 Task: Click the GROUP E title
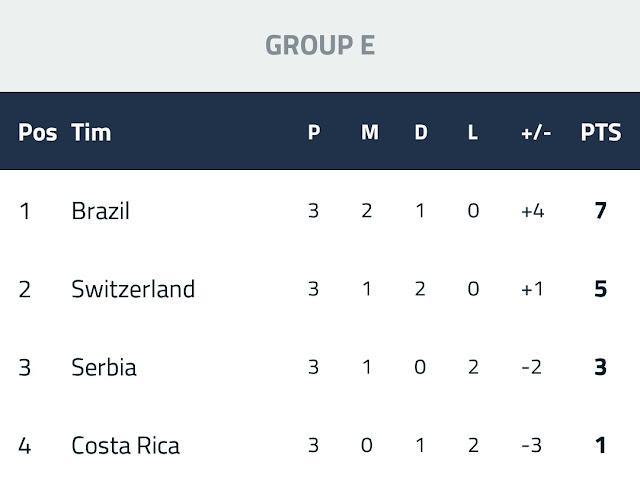[320, 45]
